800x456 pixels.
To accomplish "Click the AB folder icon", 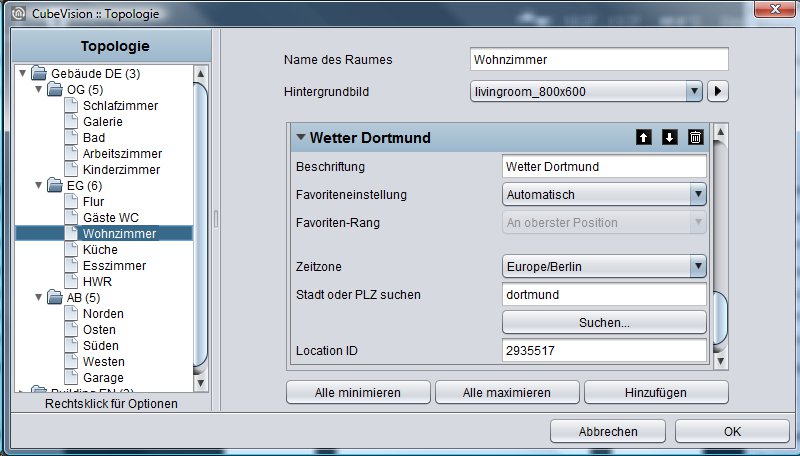I will (x=55, y=297).
